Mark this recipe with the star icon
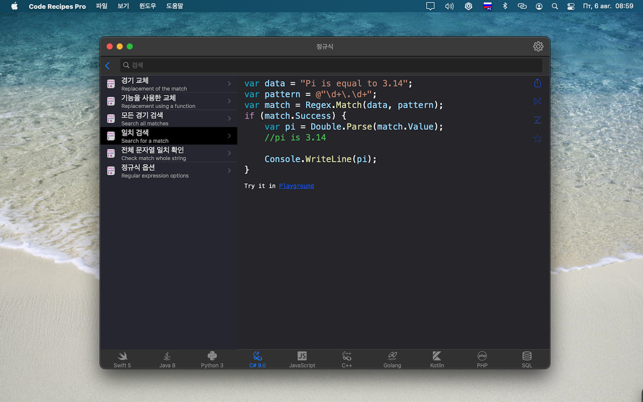This screenshot has height=402, width=643. pyautogui.click(x=538, y=139)
